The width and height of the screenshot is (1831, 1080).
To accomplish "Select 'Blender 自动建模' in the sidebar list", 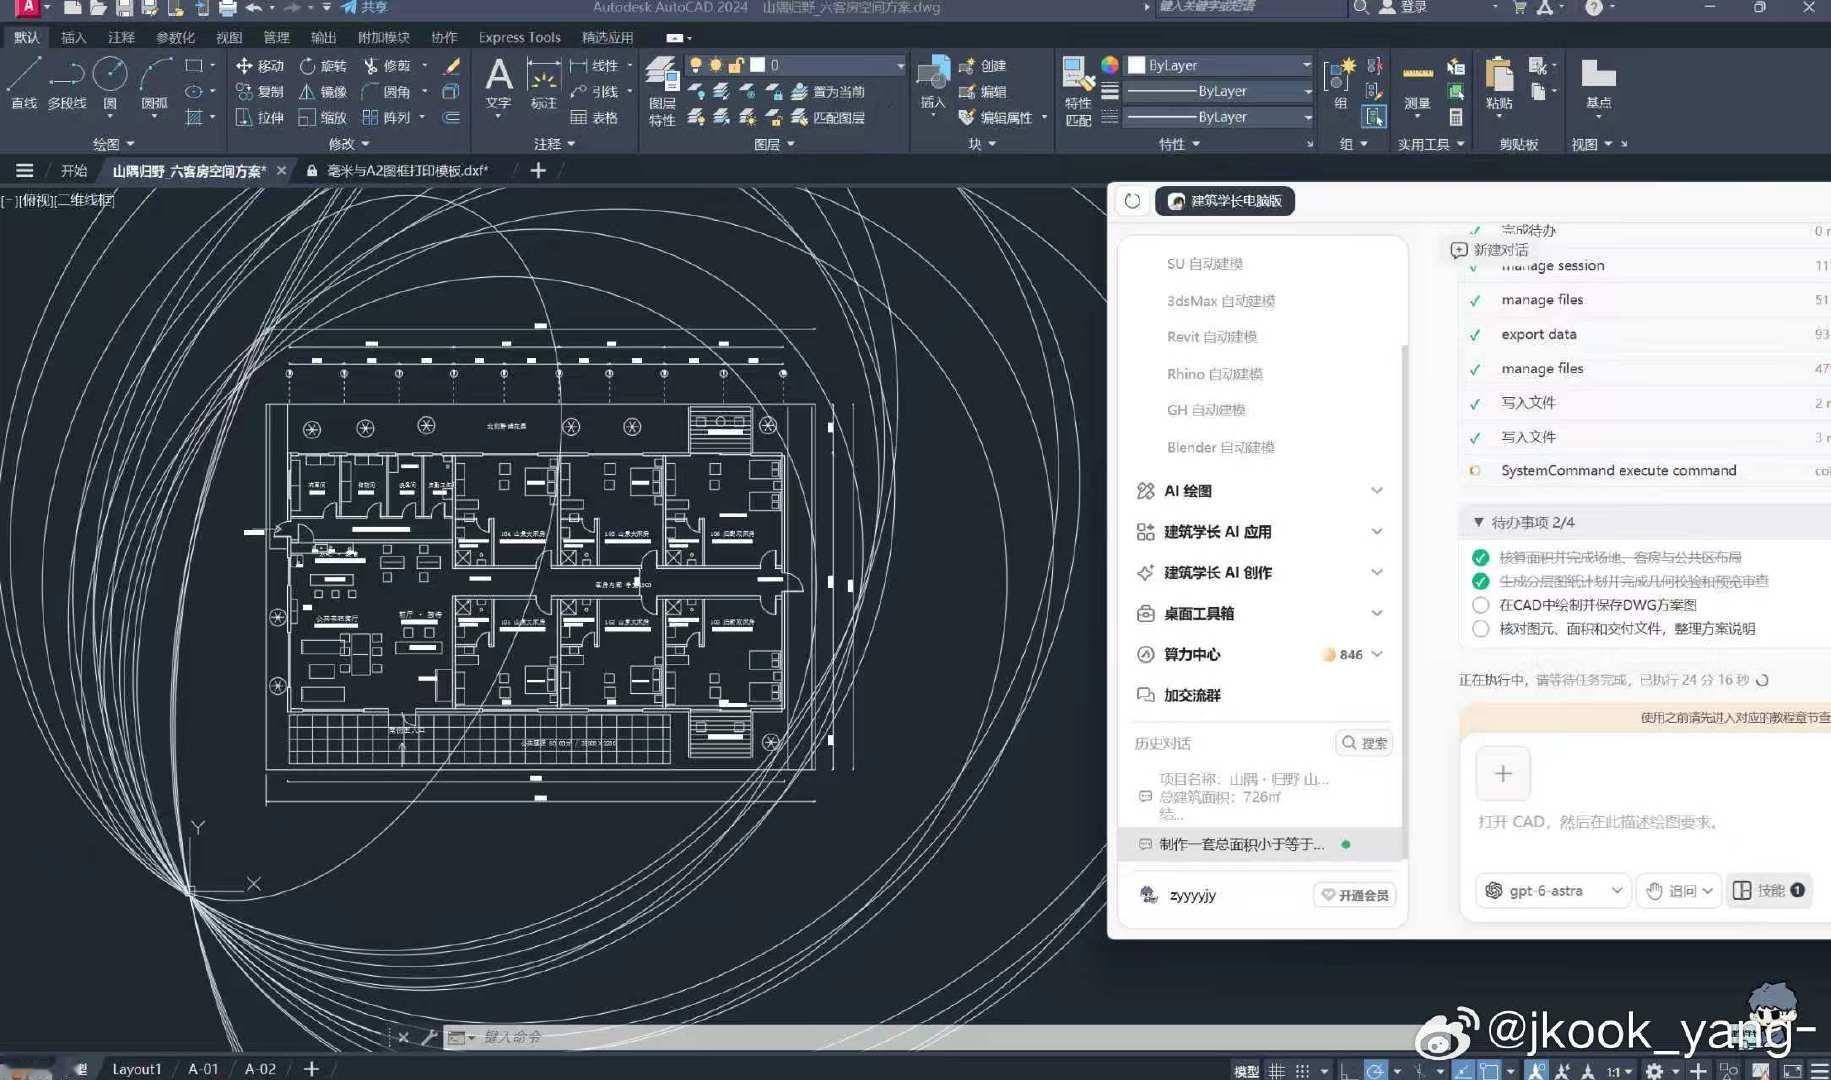I will click(1221, 447).
